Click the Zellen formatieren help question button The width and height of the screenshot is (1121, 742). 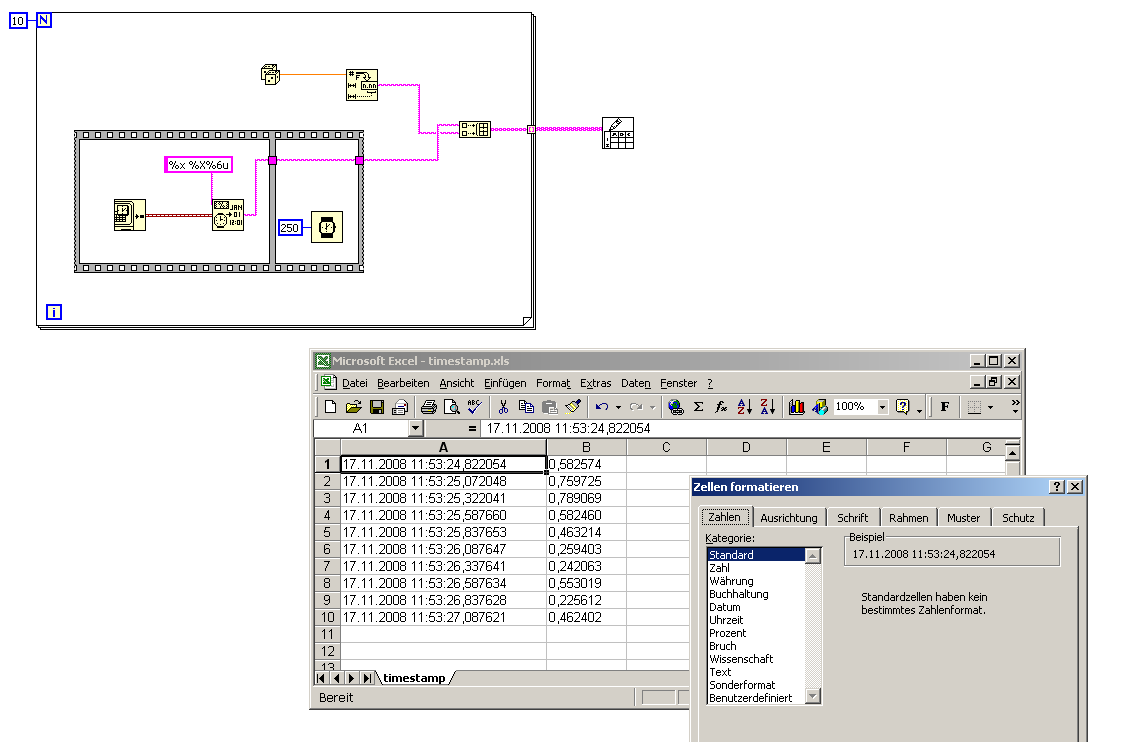(1057, 487)
